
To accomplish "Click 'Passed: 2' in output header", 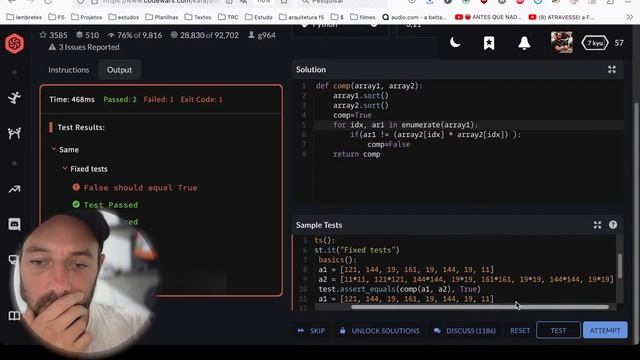I will pos(120,99).
